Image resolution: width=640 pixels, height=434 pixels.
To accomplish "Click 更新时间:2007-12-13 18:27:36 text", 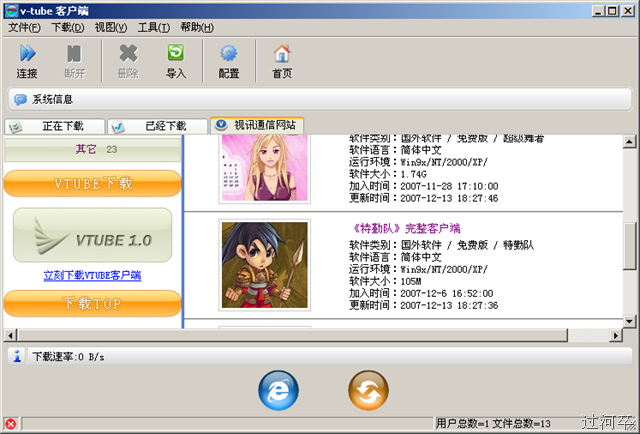I will [424, 305].
